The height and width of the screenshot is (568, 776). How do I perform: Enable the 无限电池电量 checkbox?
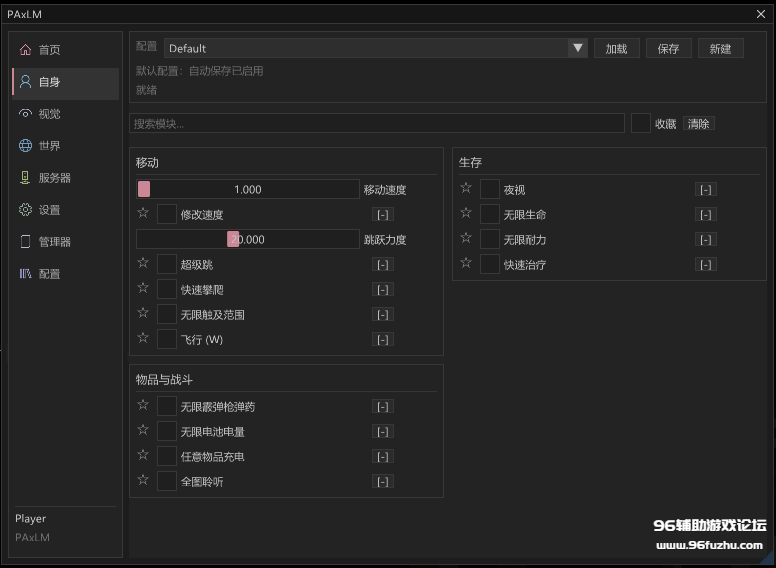click(x=167, y=431)
